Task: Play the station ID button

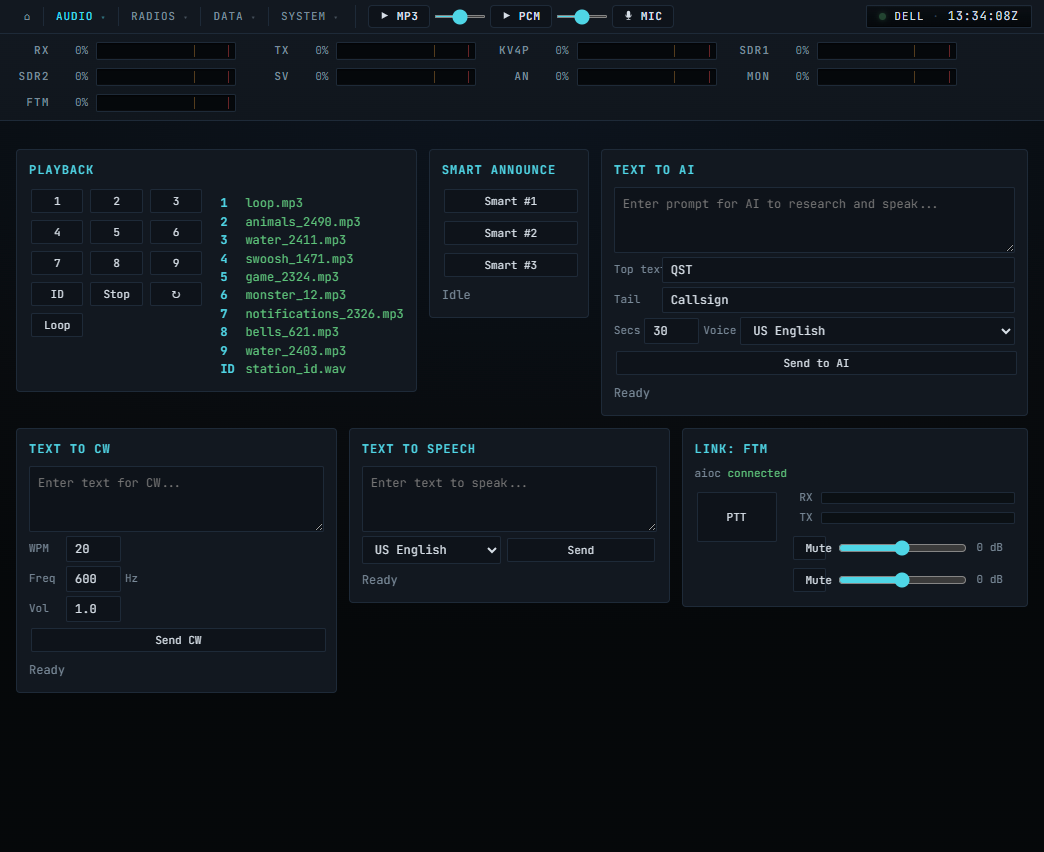Action: pyautogui.click(x=57, y=294)
